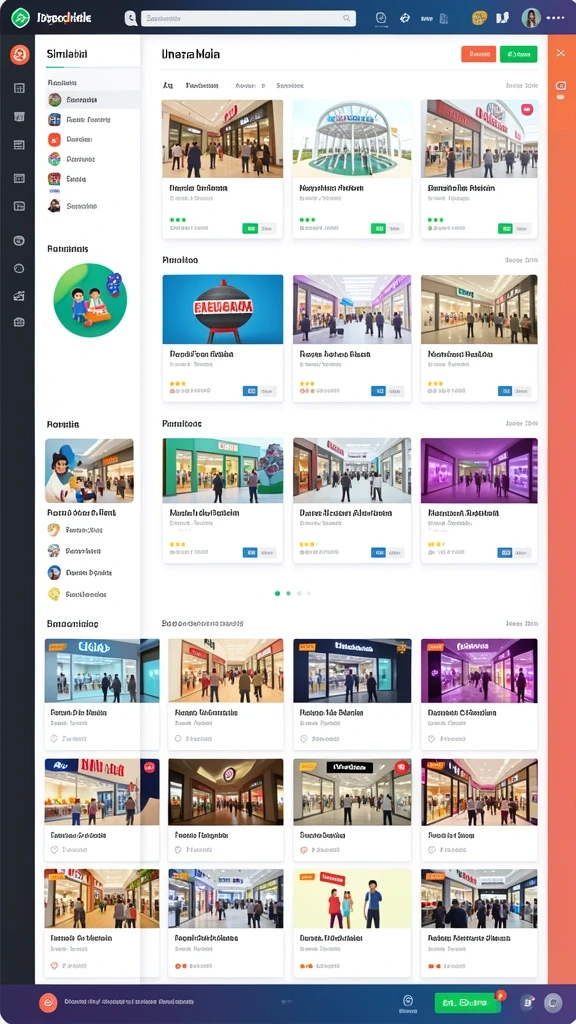This screenshot has width=576, height=1024.
Task: Click the green button on first mall card
Action: [x=249, y=229]
